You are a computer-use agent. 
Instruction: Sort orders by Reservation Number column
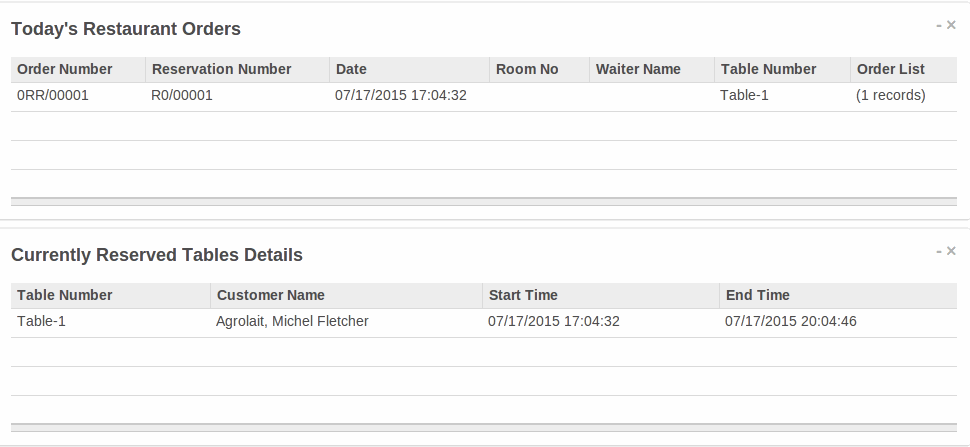click(221, 69)
